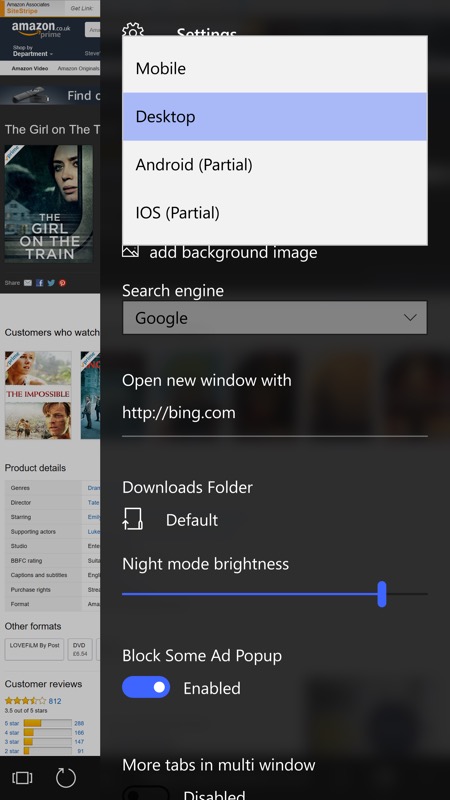Open the Google search engine dropdown
This screenshot has width=450, height=800.
click(274, 317)
